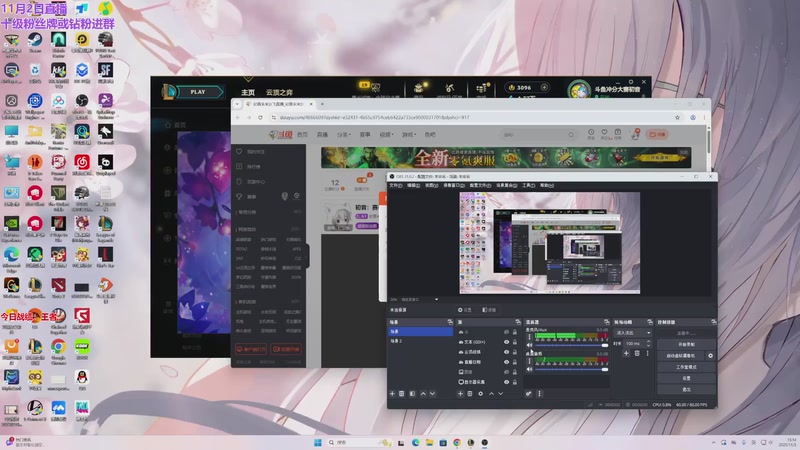Expand 分类 dropdown on Douyu navigation
This screenshot has width=800, height=450.
343,135
